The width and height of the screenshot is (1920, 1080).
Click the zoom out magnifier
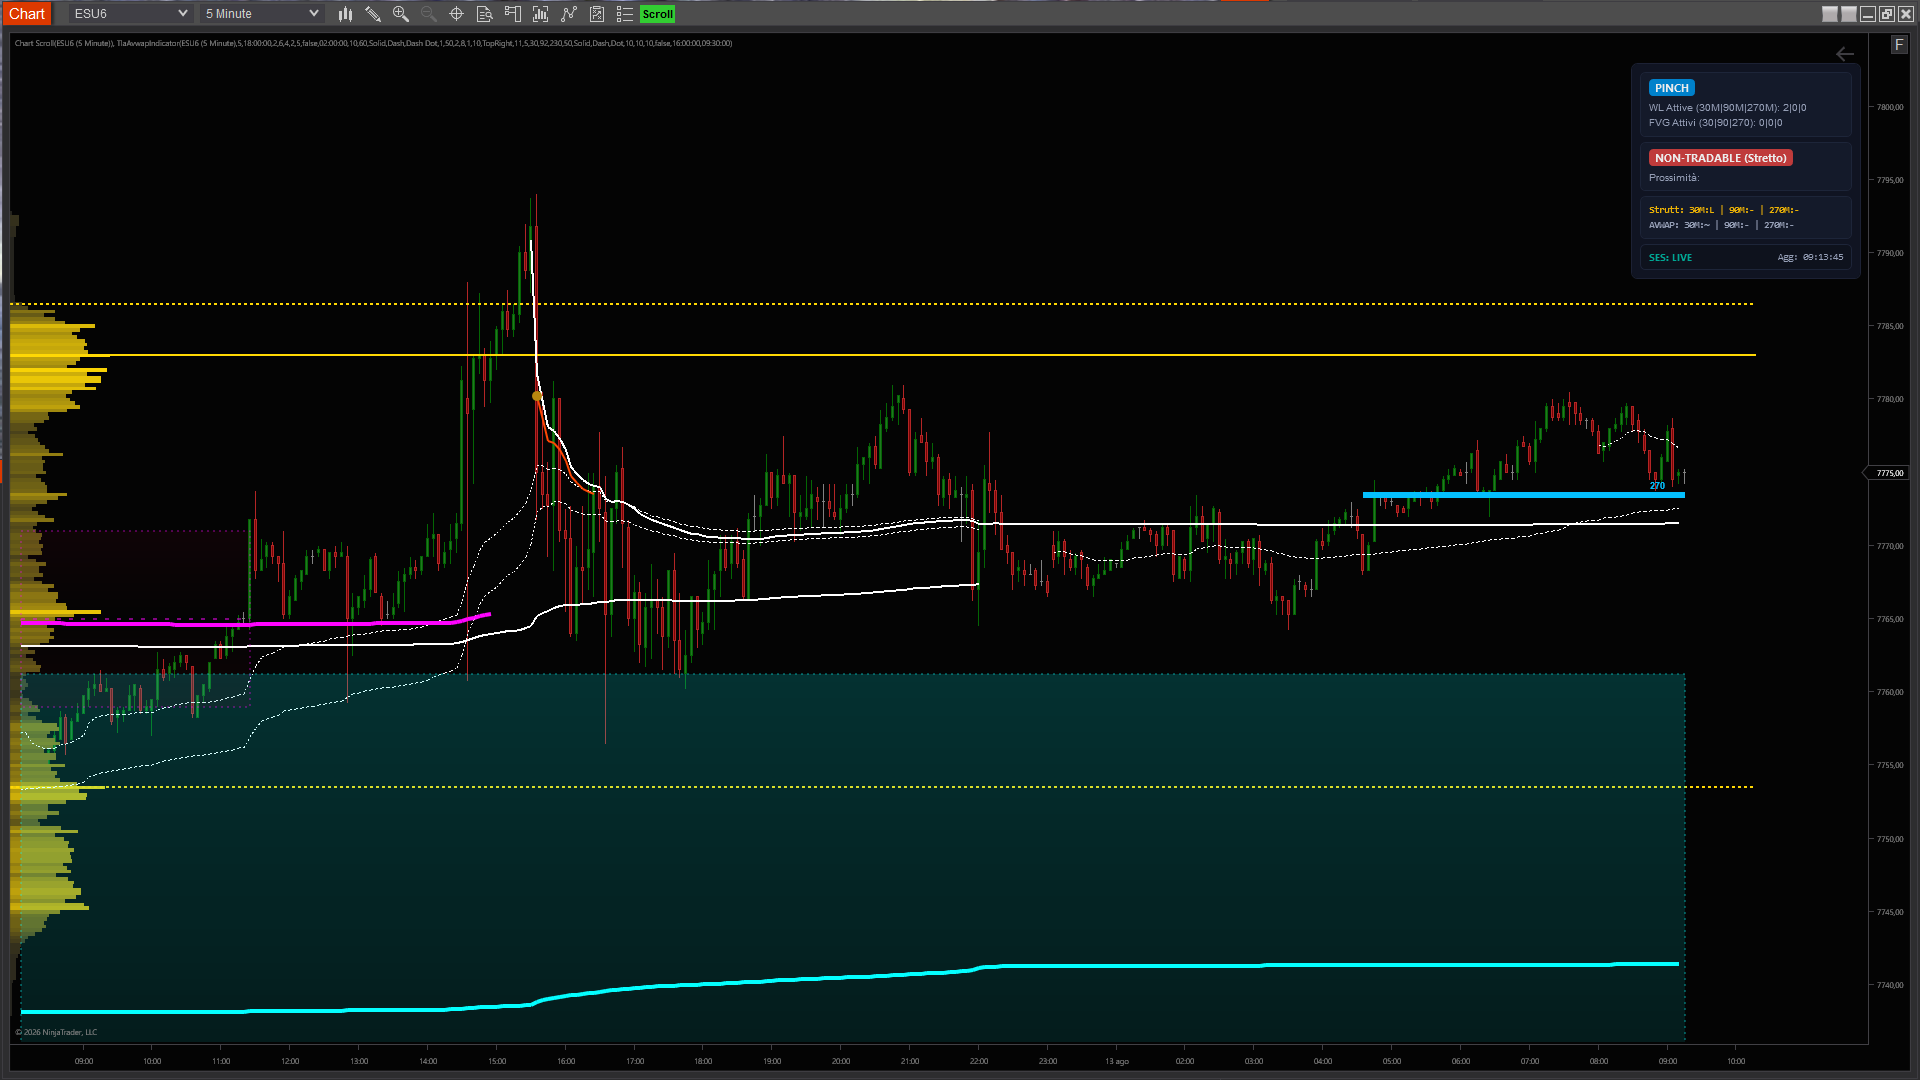(x=429, y=14)
